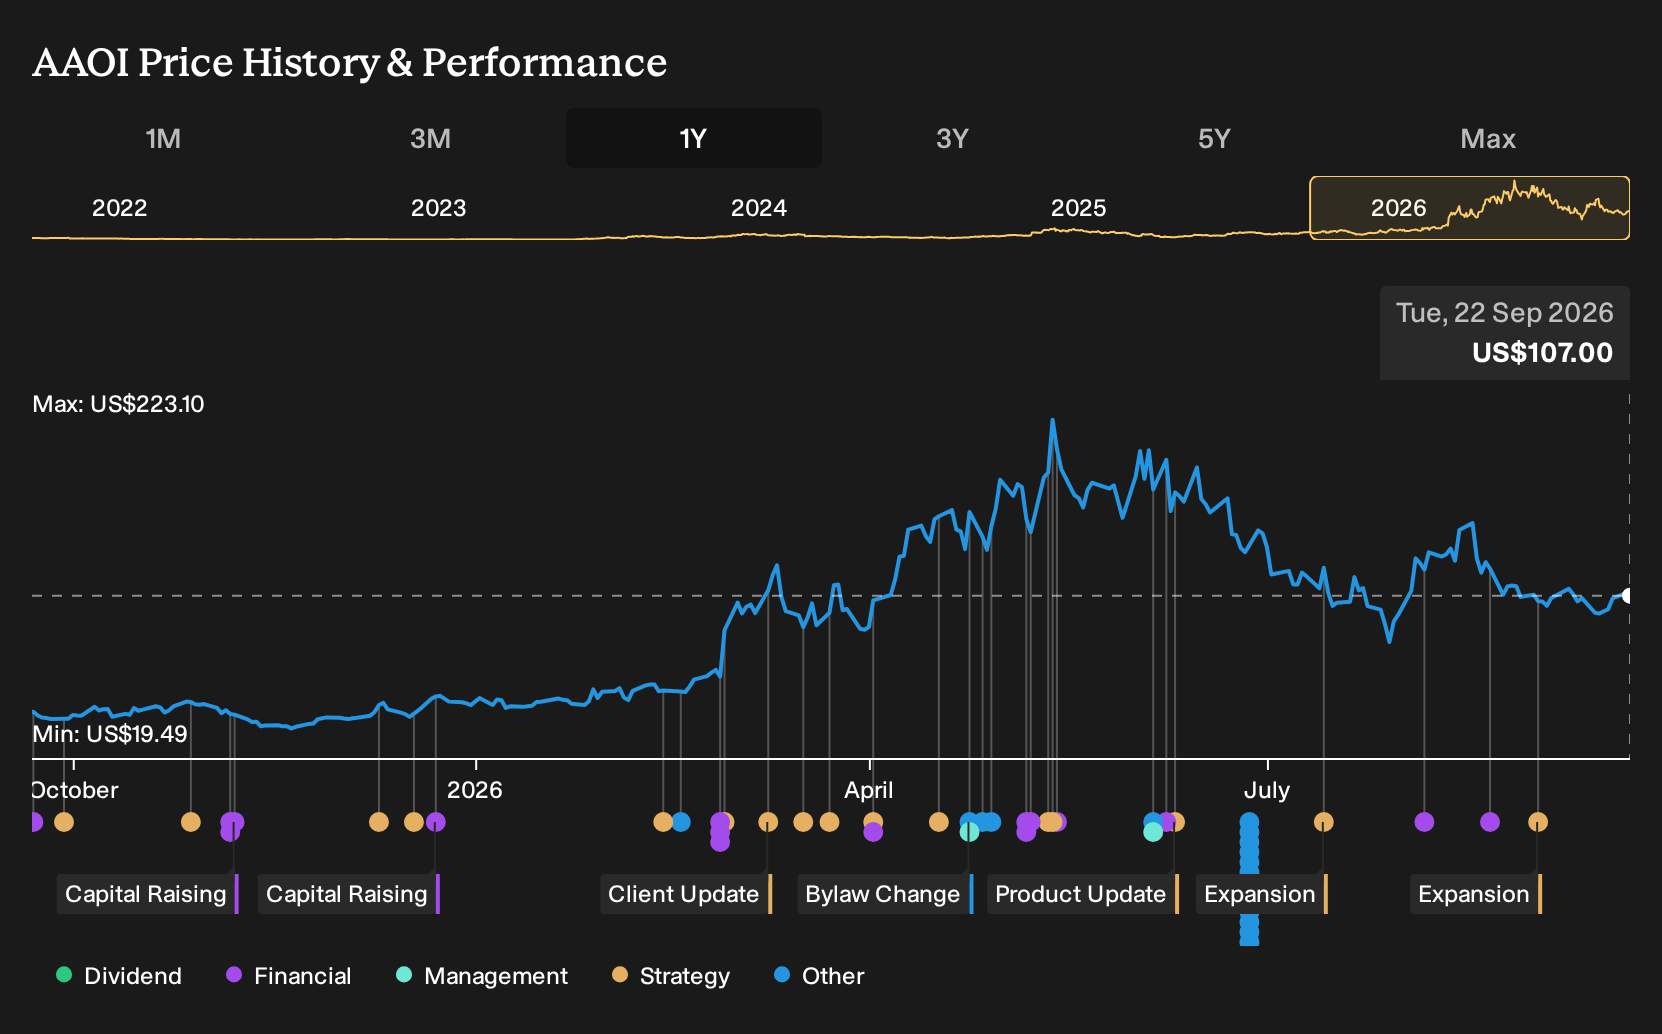
Task: Click the highlighted range selector in overview timeline
Action: (1470, 208)
